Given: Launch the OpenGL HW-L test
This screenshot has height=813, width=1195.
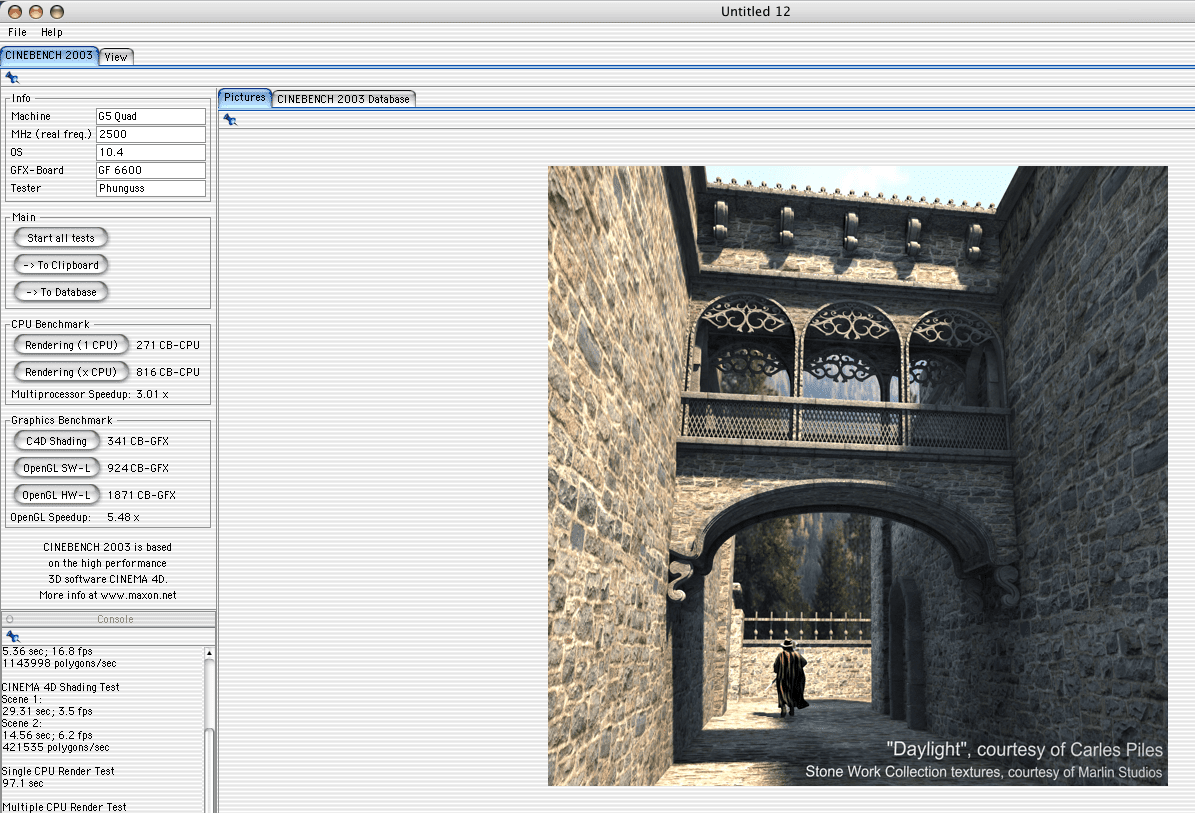Looking at the screenshot, I should pyautogui.click(x=56, y=495).
